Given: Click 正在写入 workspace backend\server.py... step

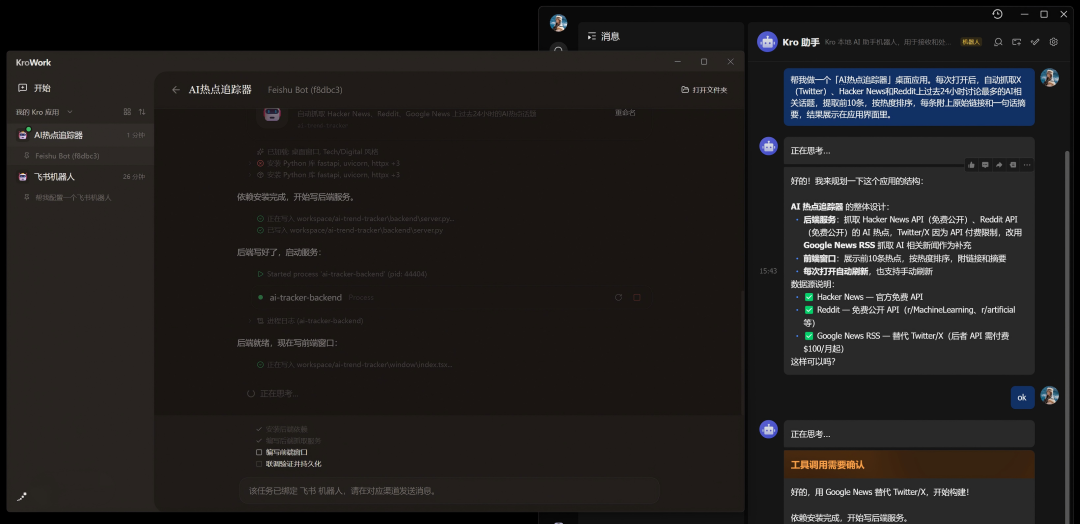Looking at the screenshot, I should (355, 218).
